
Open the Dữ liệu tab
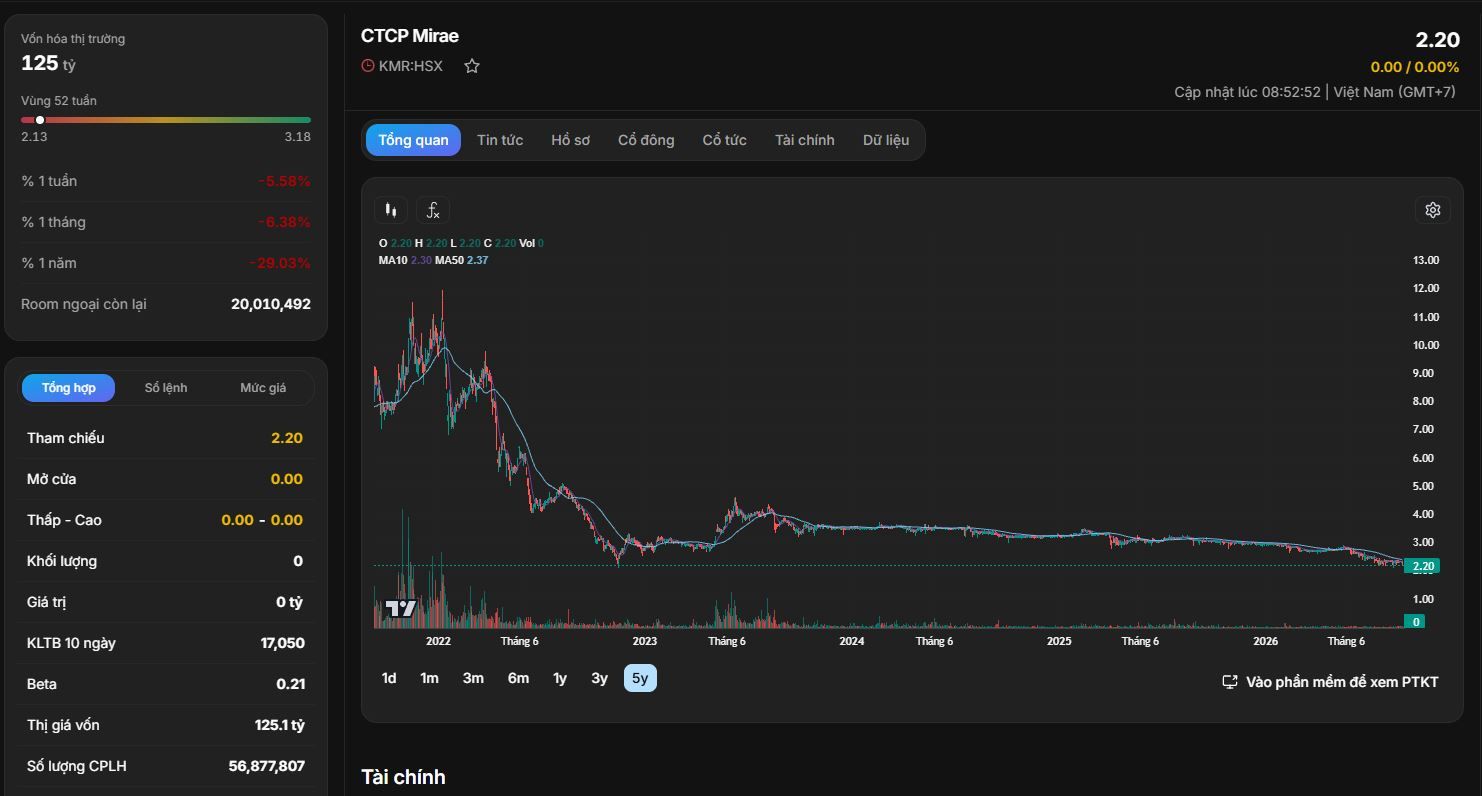(x=886, y=140)
